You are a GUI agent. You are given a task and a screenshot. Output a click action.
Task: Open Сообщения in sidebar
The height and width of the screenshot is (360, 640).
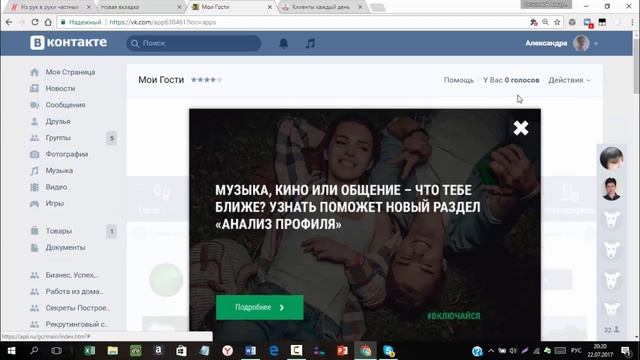pyautogui.click(x=65, y=105)
